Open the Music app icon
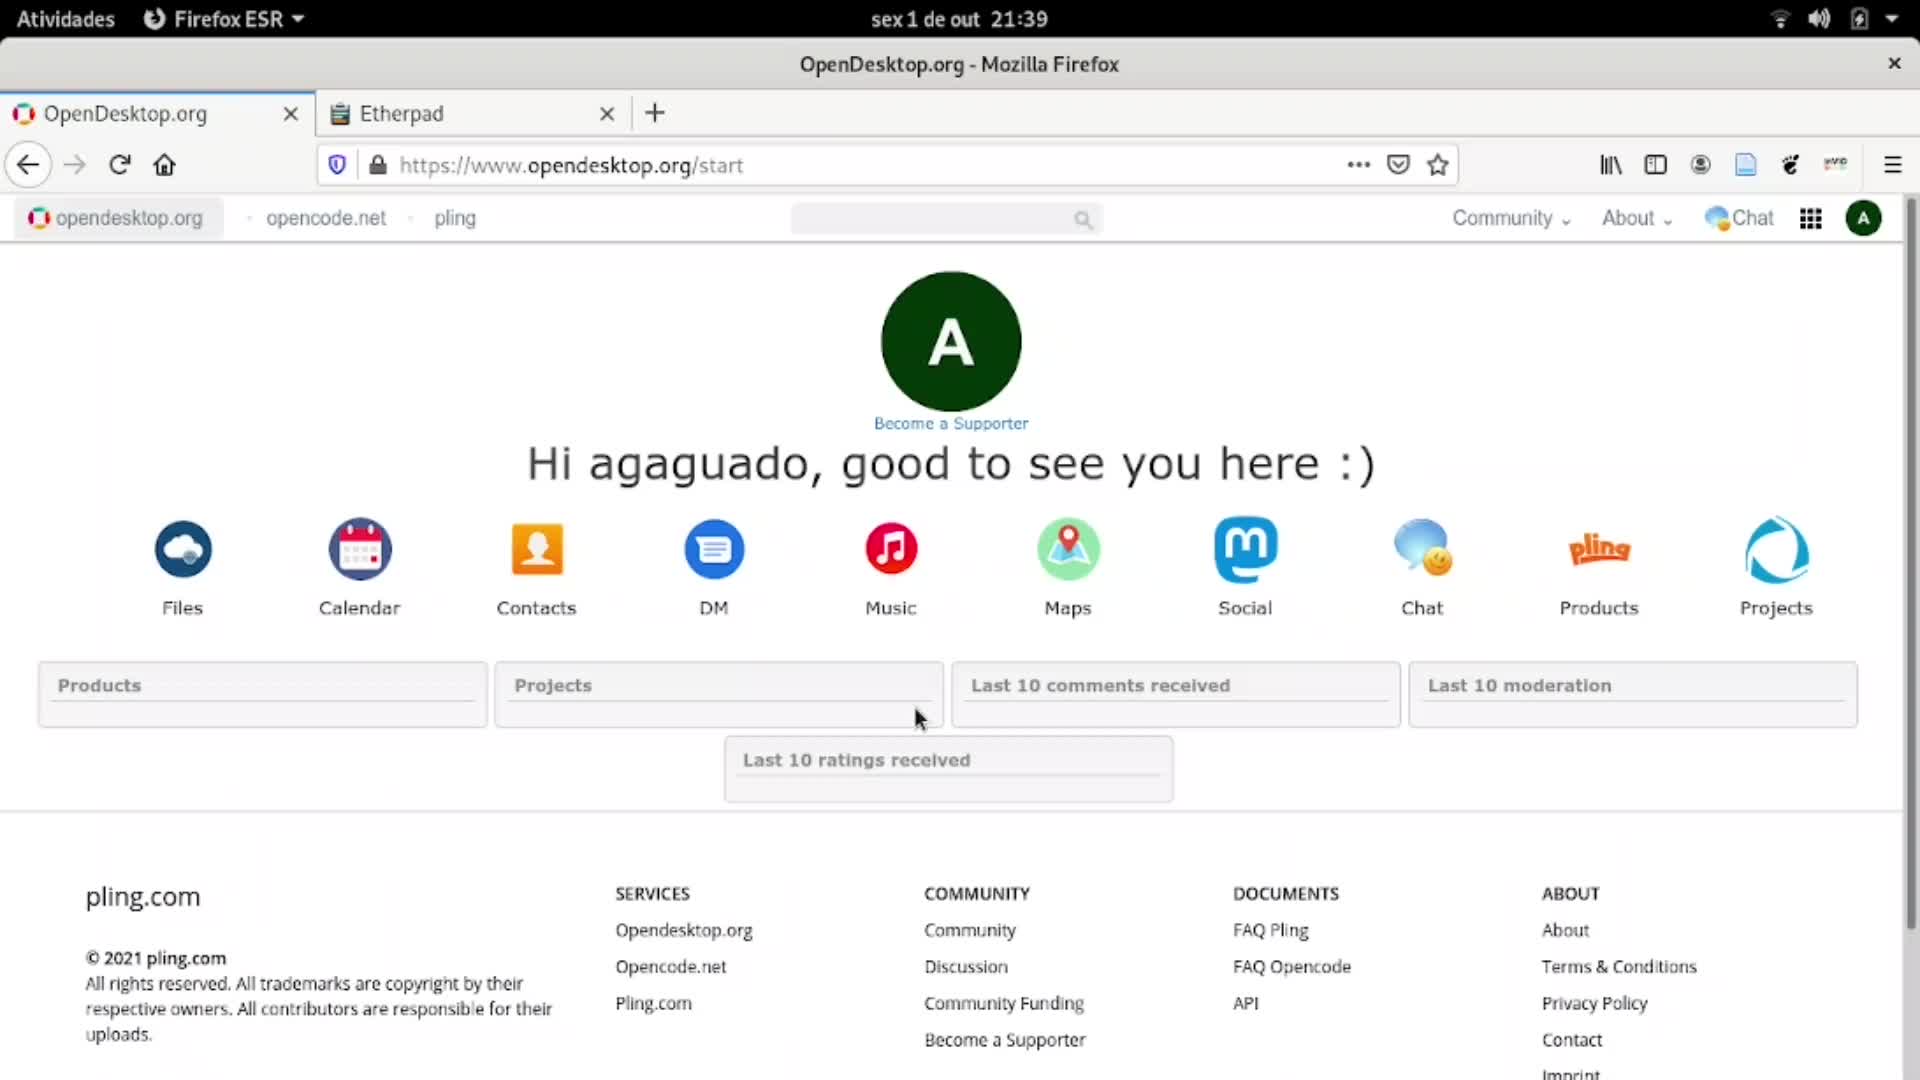The height and width of the screenshot is (1080, 1920). click(x=891, y=549)
